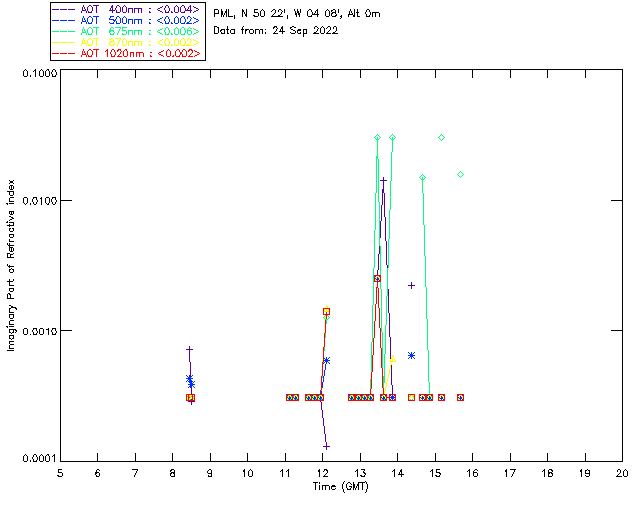The height and width of the screenshot is (512, 640).
Task: Click the AOT 400nm legend entry
Action: (127, 9)
